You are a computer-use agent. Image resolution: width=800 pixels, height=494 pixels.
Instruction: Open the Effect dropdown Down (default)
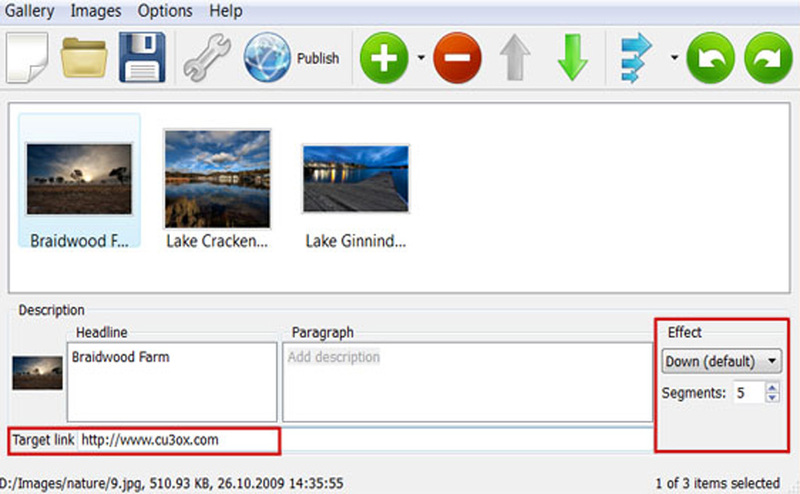coord(721,361)
